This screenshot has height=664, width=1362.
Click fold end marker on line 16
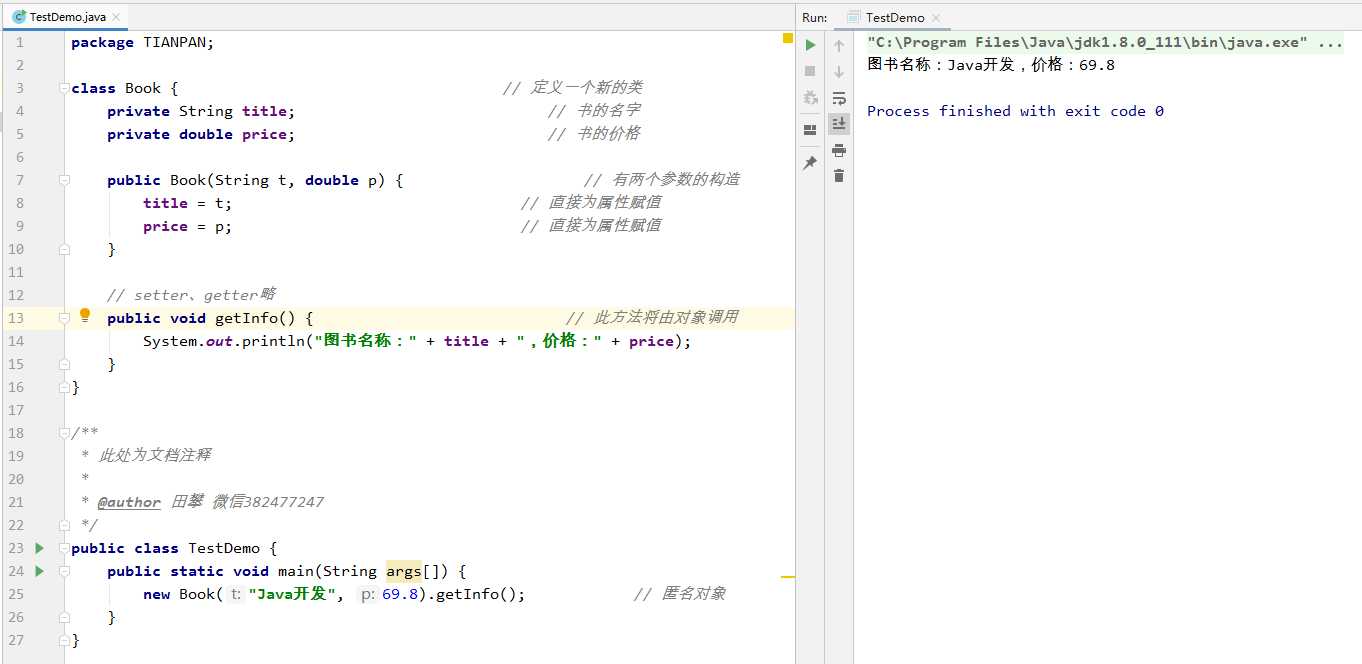(x=64, y=387)
